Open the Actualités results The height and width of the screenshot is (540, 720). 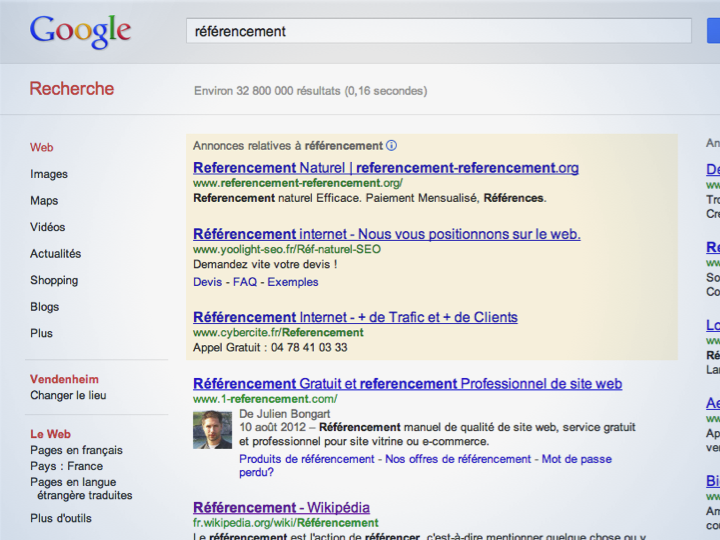pyautogui.click(x=56, y=253)
